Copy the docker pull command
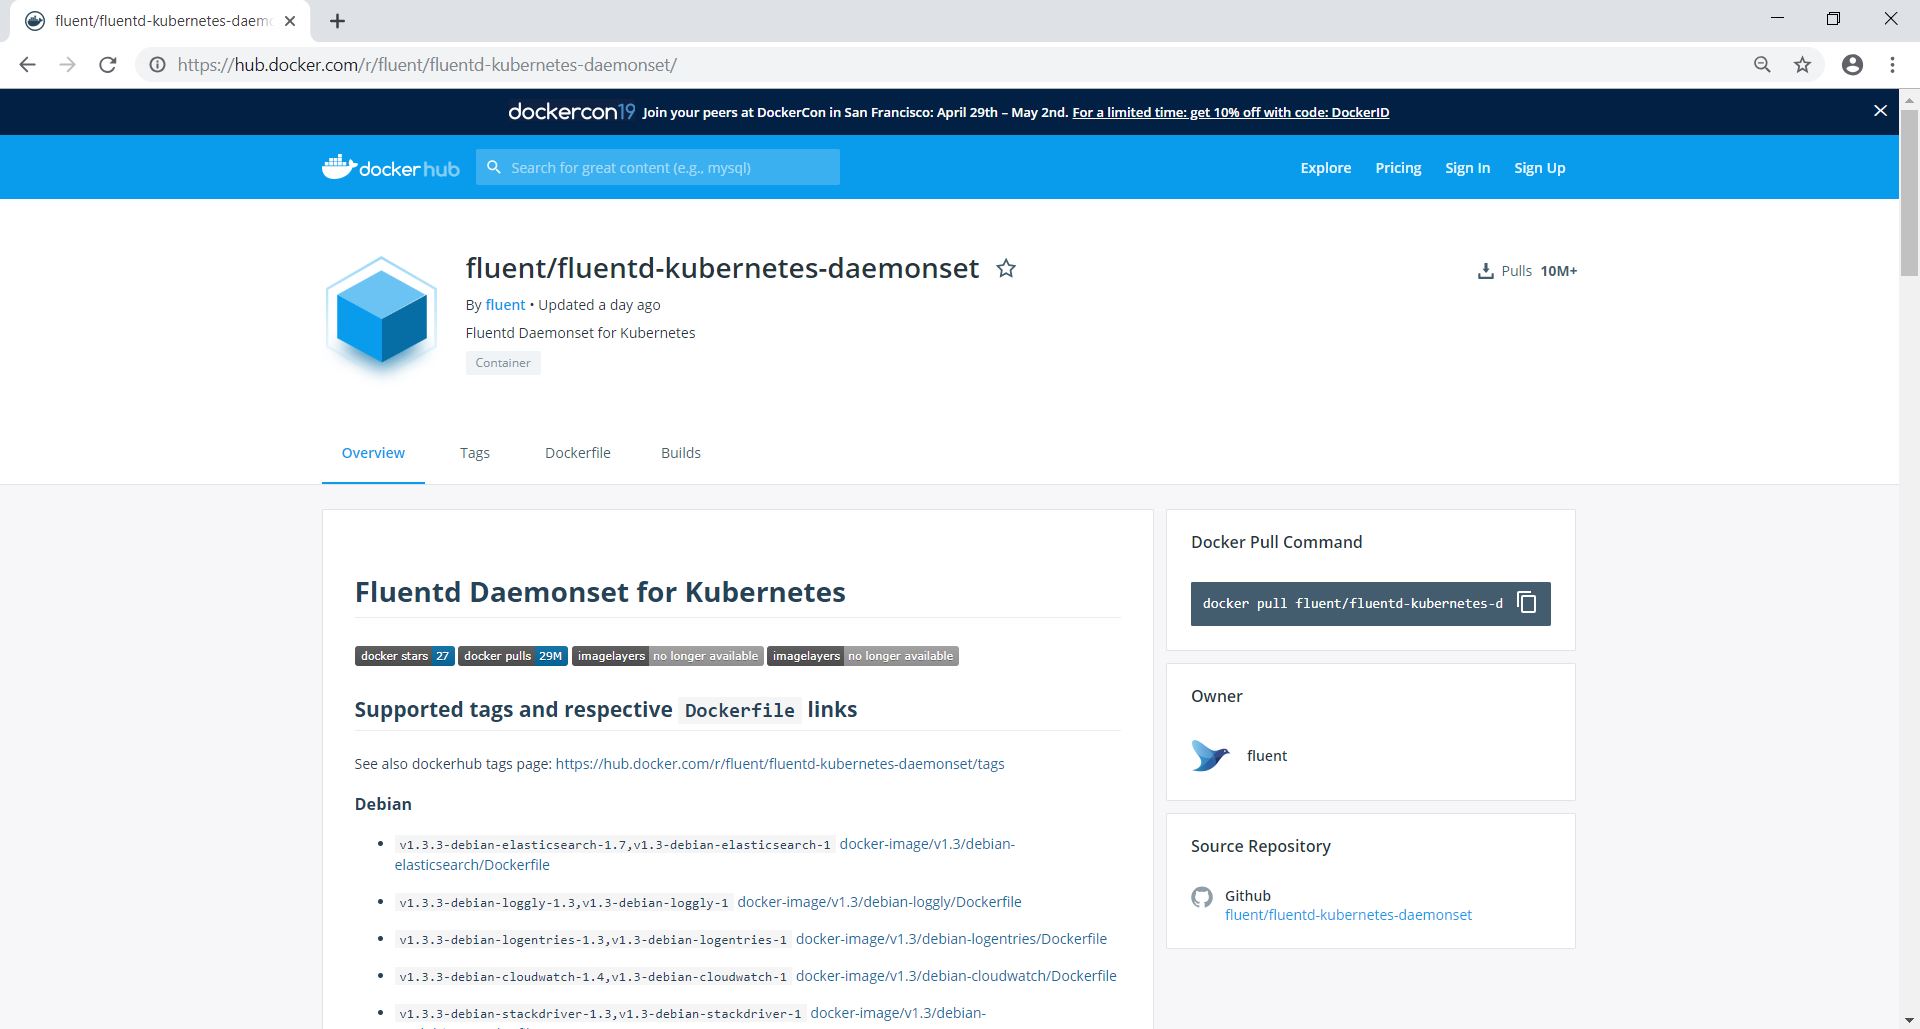Screen dimensions: 1920x1029 (x=1527, y=603)
